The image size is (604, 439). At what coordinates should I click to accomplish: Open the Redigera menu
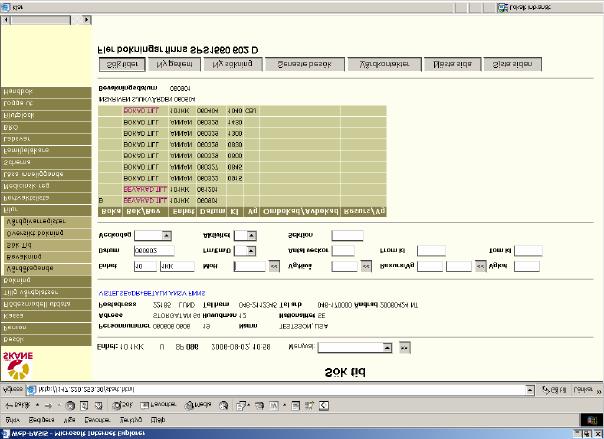(x=42, y=420)
